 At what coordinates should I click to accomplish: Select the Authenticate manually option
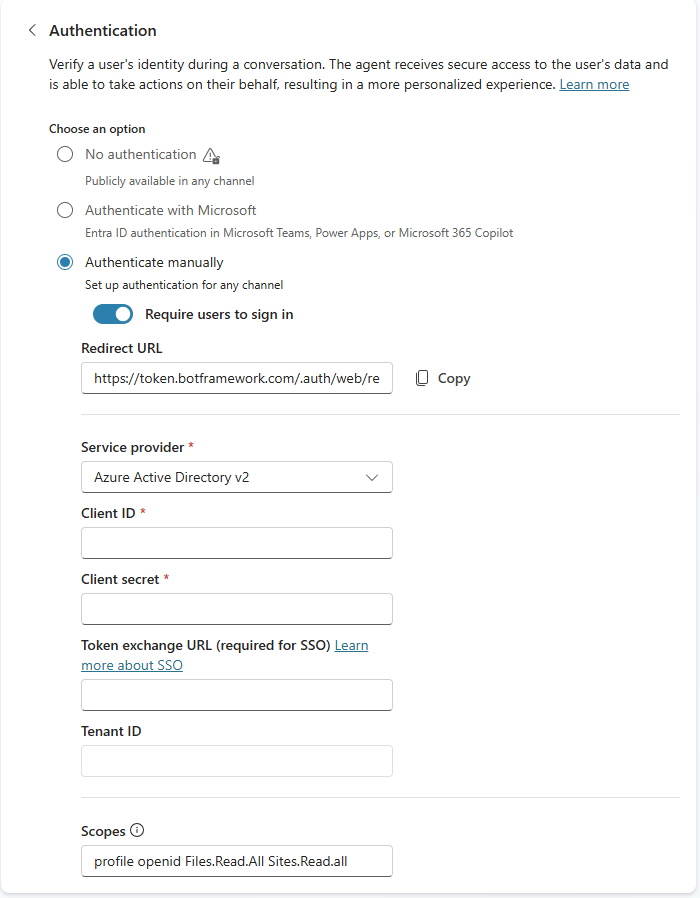65,262
